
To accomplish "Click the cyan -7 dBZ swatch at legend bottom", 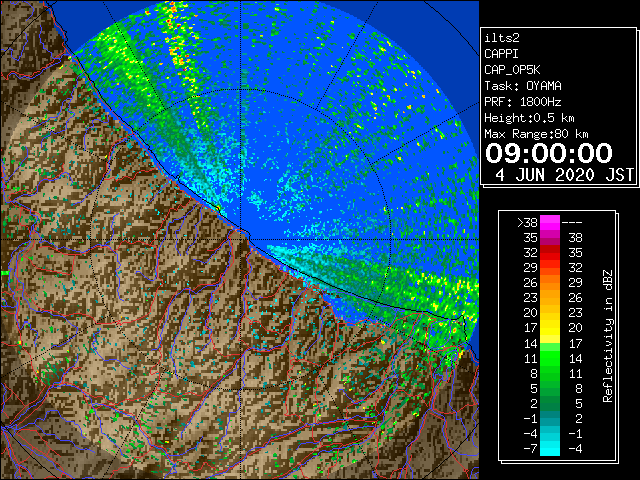I will [550, 448].
